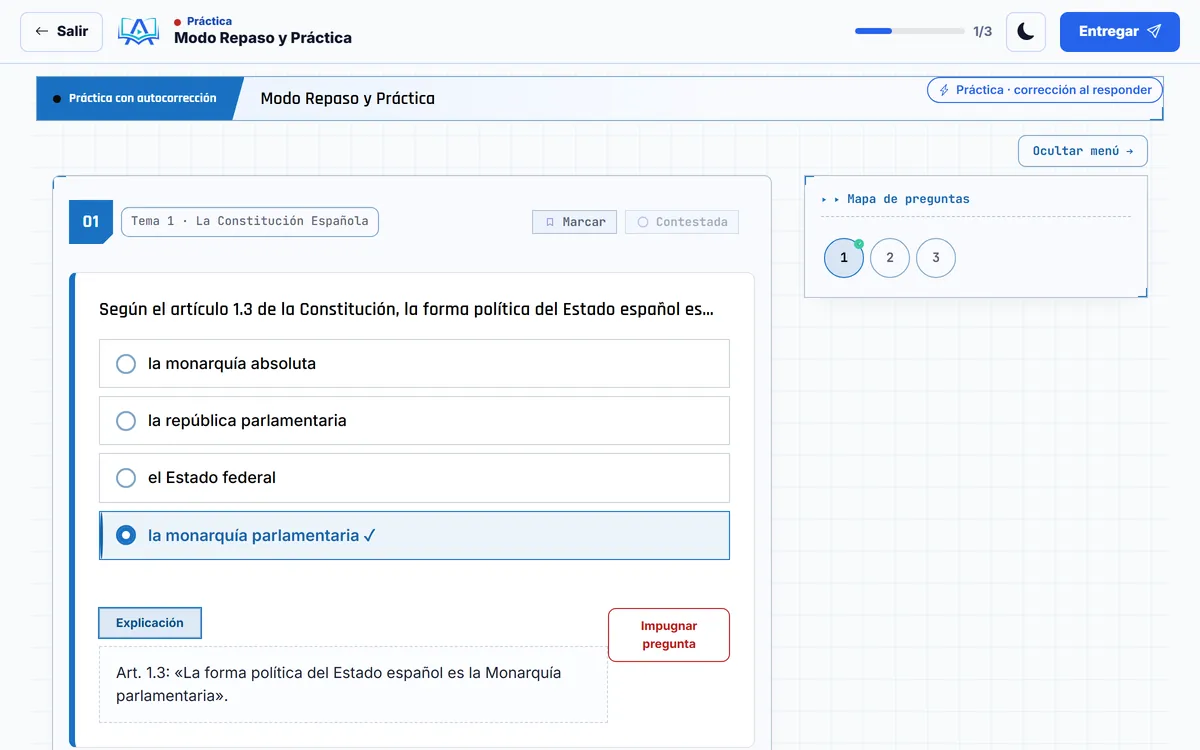Screen dimensions: 1200x750
Task: Toggle dark mode moon icon
Action: click(1025, 32)
